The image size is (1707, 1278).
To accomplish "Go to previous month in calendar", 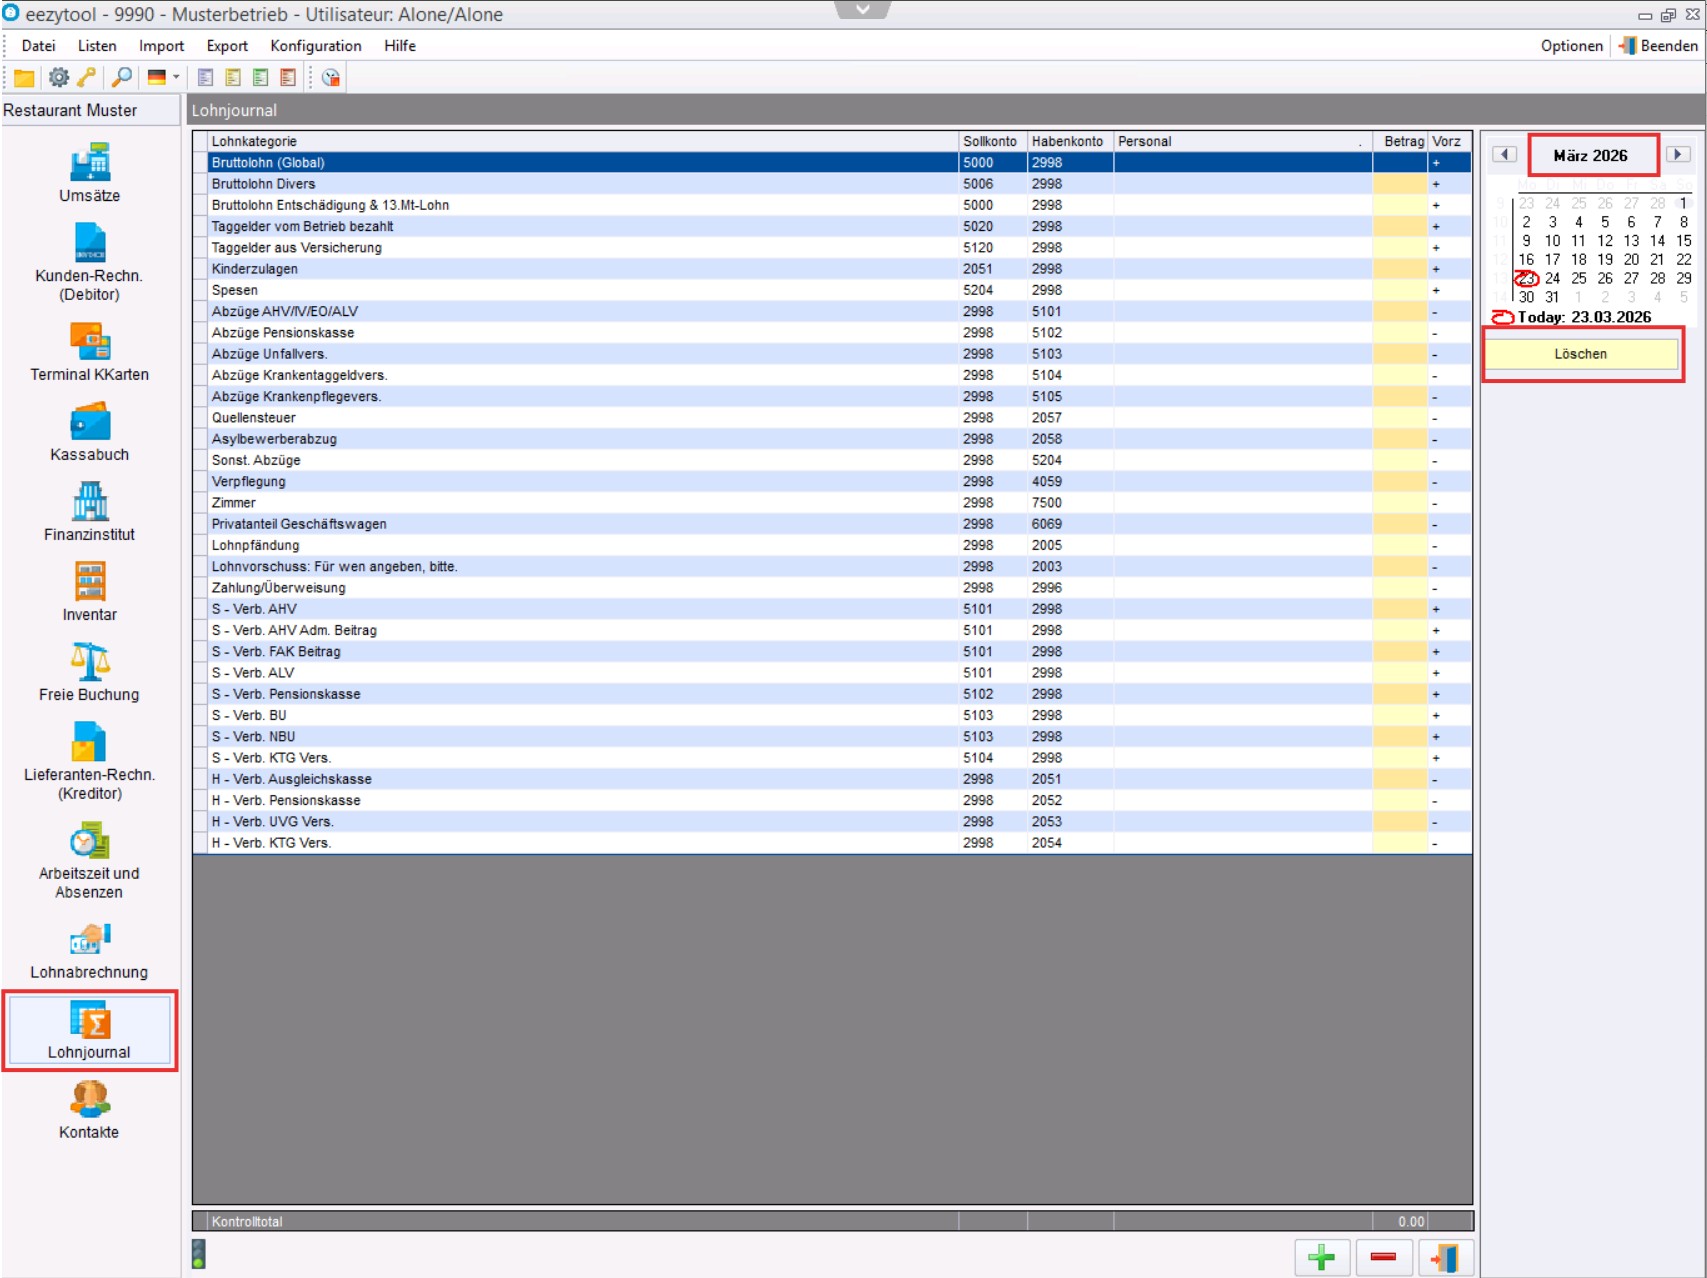I will pos(1504,154).
